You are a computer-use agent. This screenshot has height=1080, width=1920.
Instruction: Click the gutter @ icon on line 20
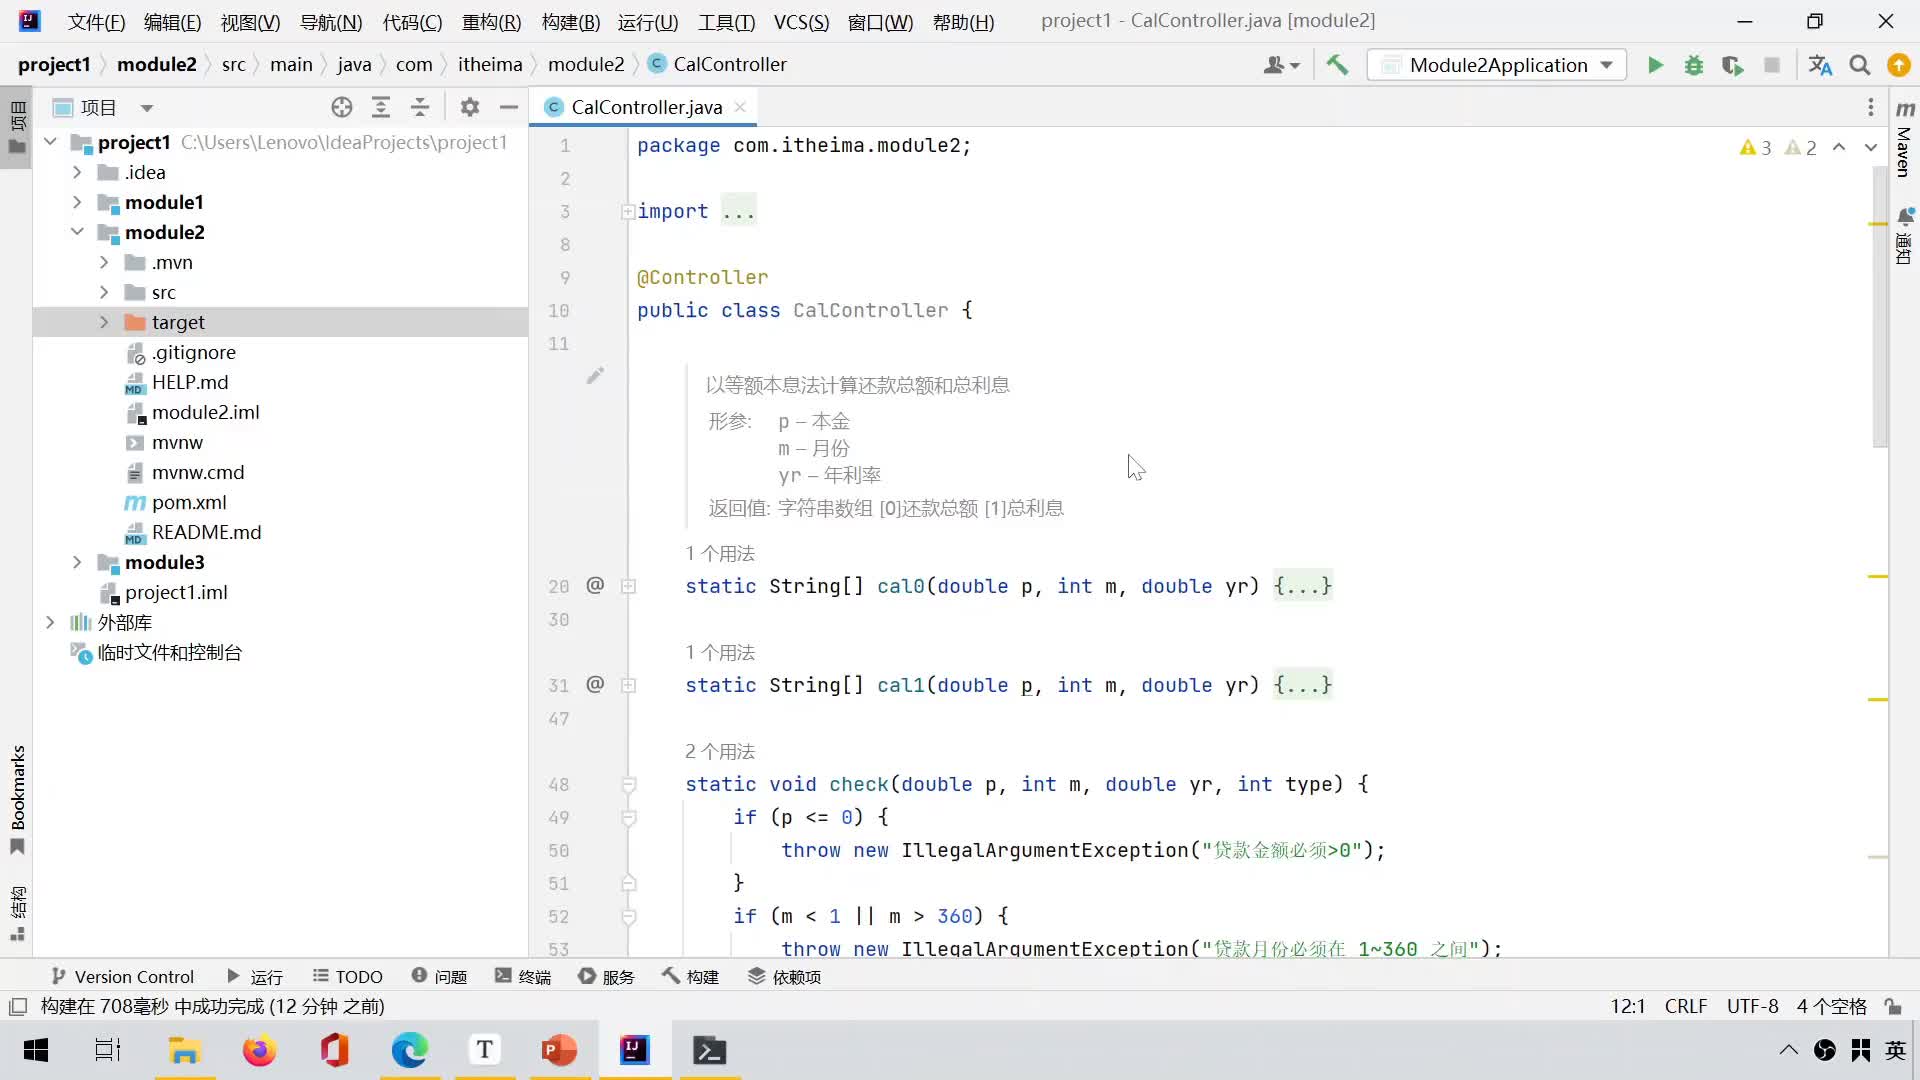pyautogui.click(x=595, y=585)
